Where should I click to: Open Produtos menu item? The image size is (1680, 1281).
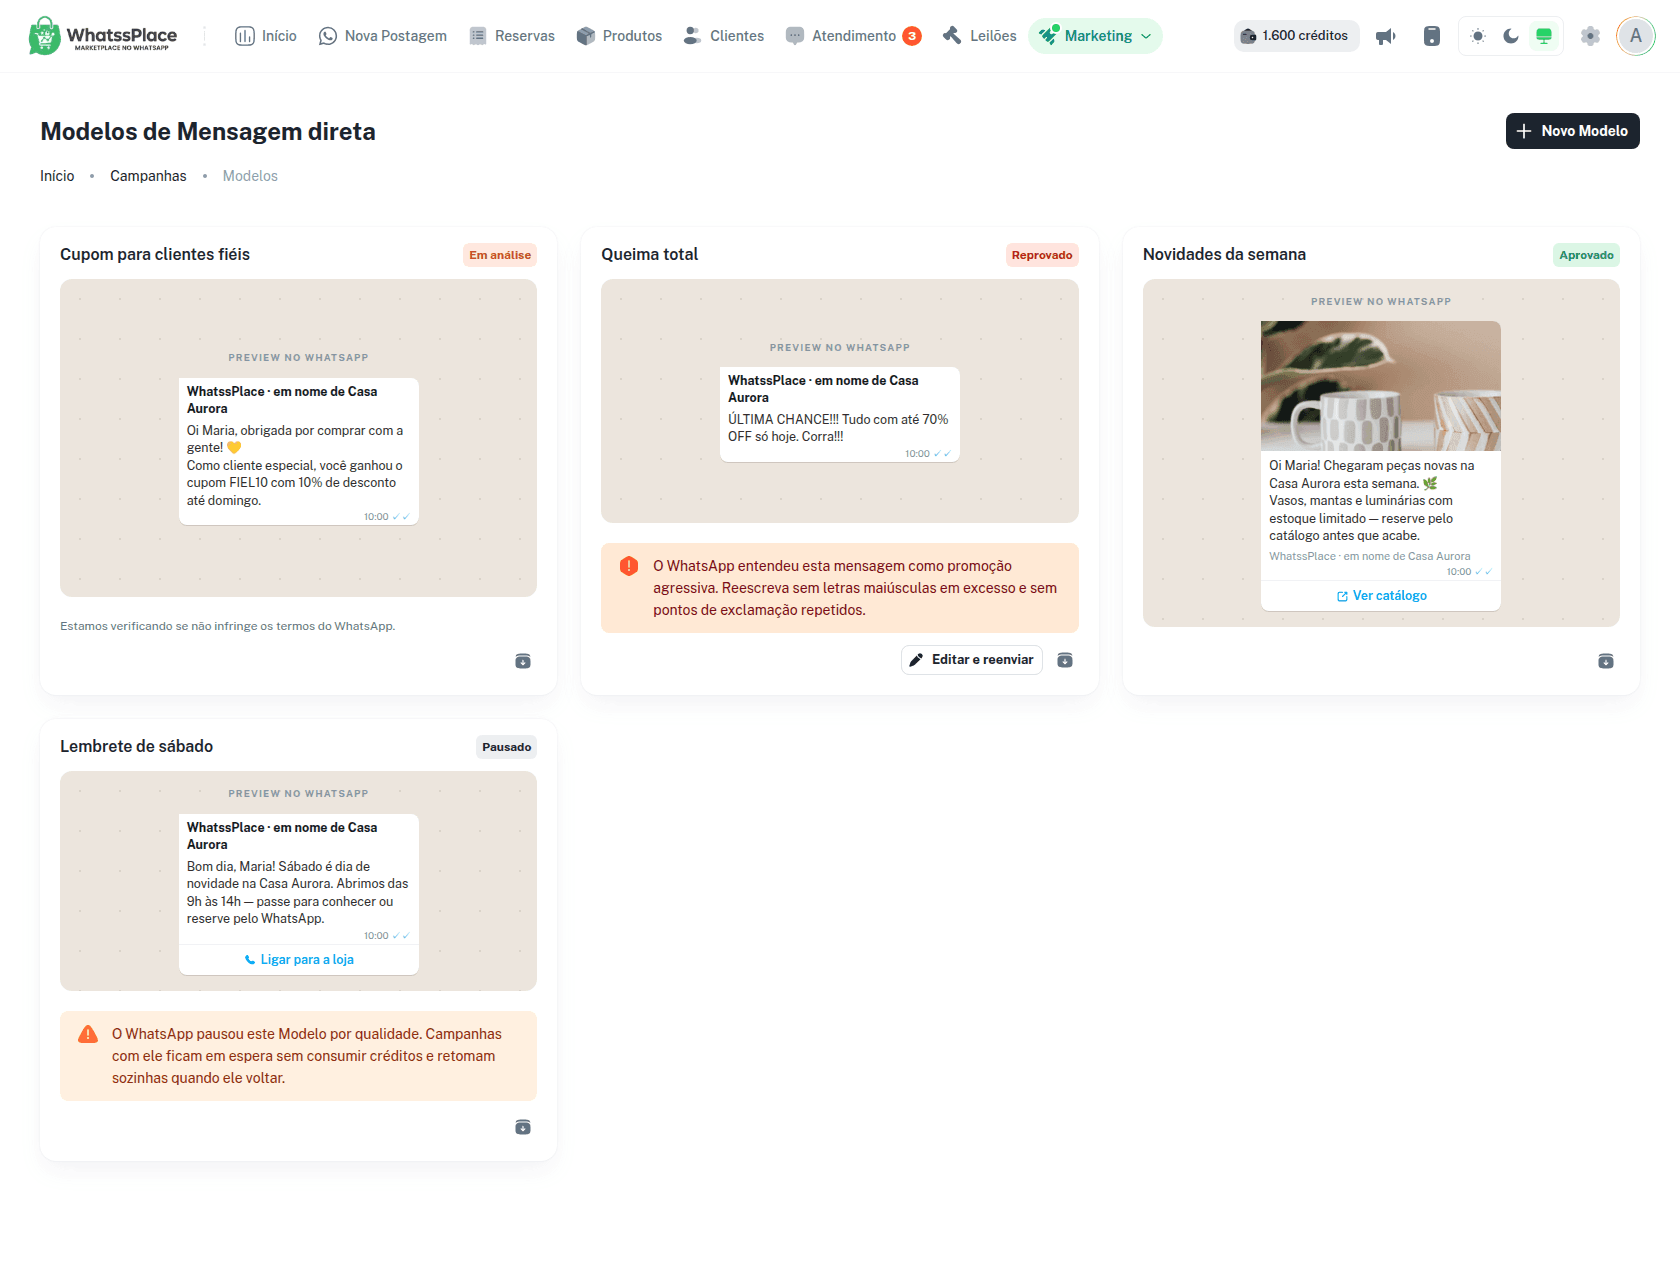tap(620, 36)
